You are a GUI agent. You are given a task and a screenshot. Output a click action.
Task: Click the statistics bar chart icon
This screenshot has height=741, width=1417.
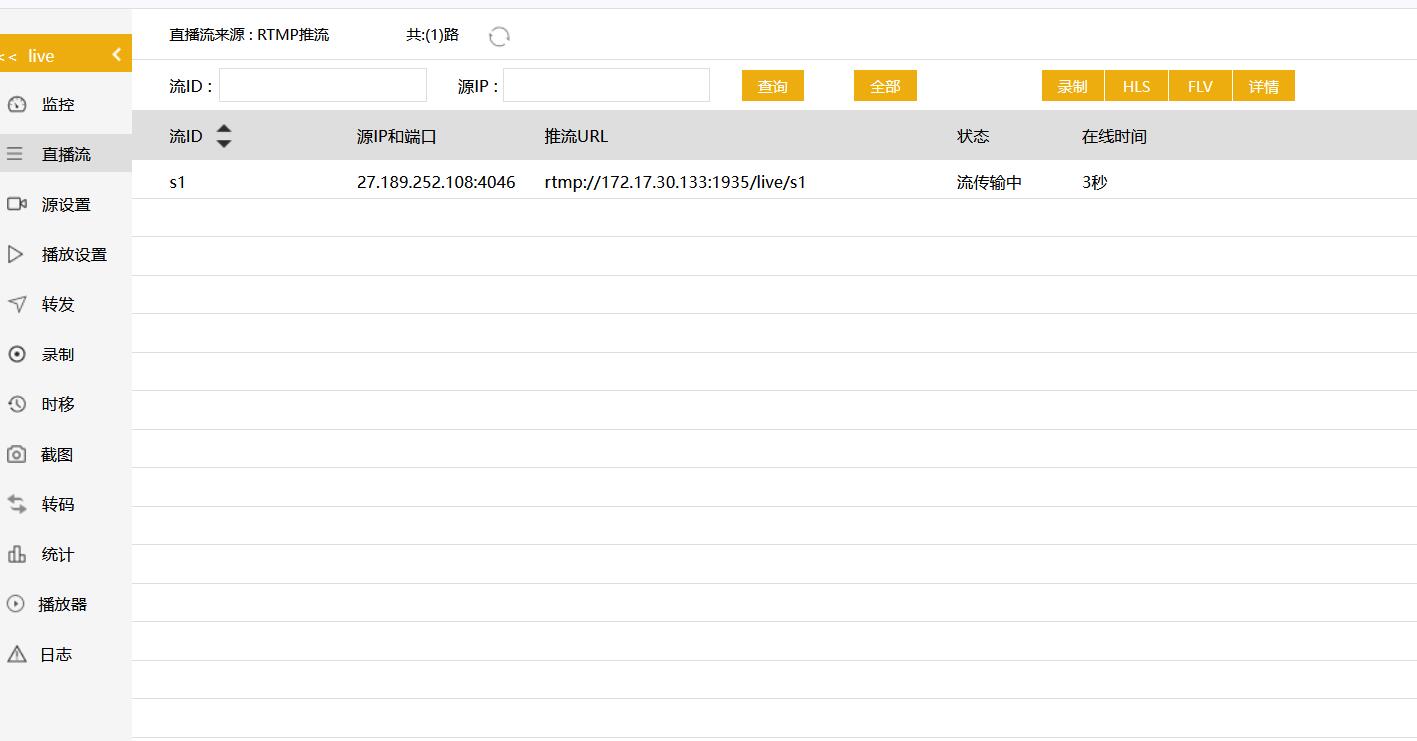[x=16, y=554]
